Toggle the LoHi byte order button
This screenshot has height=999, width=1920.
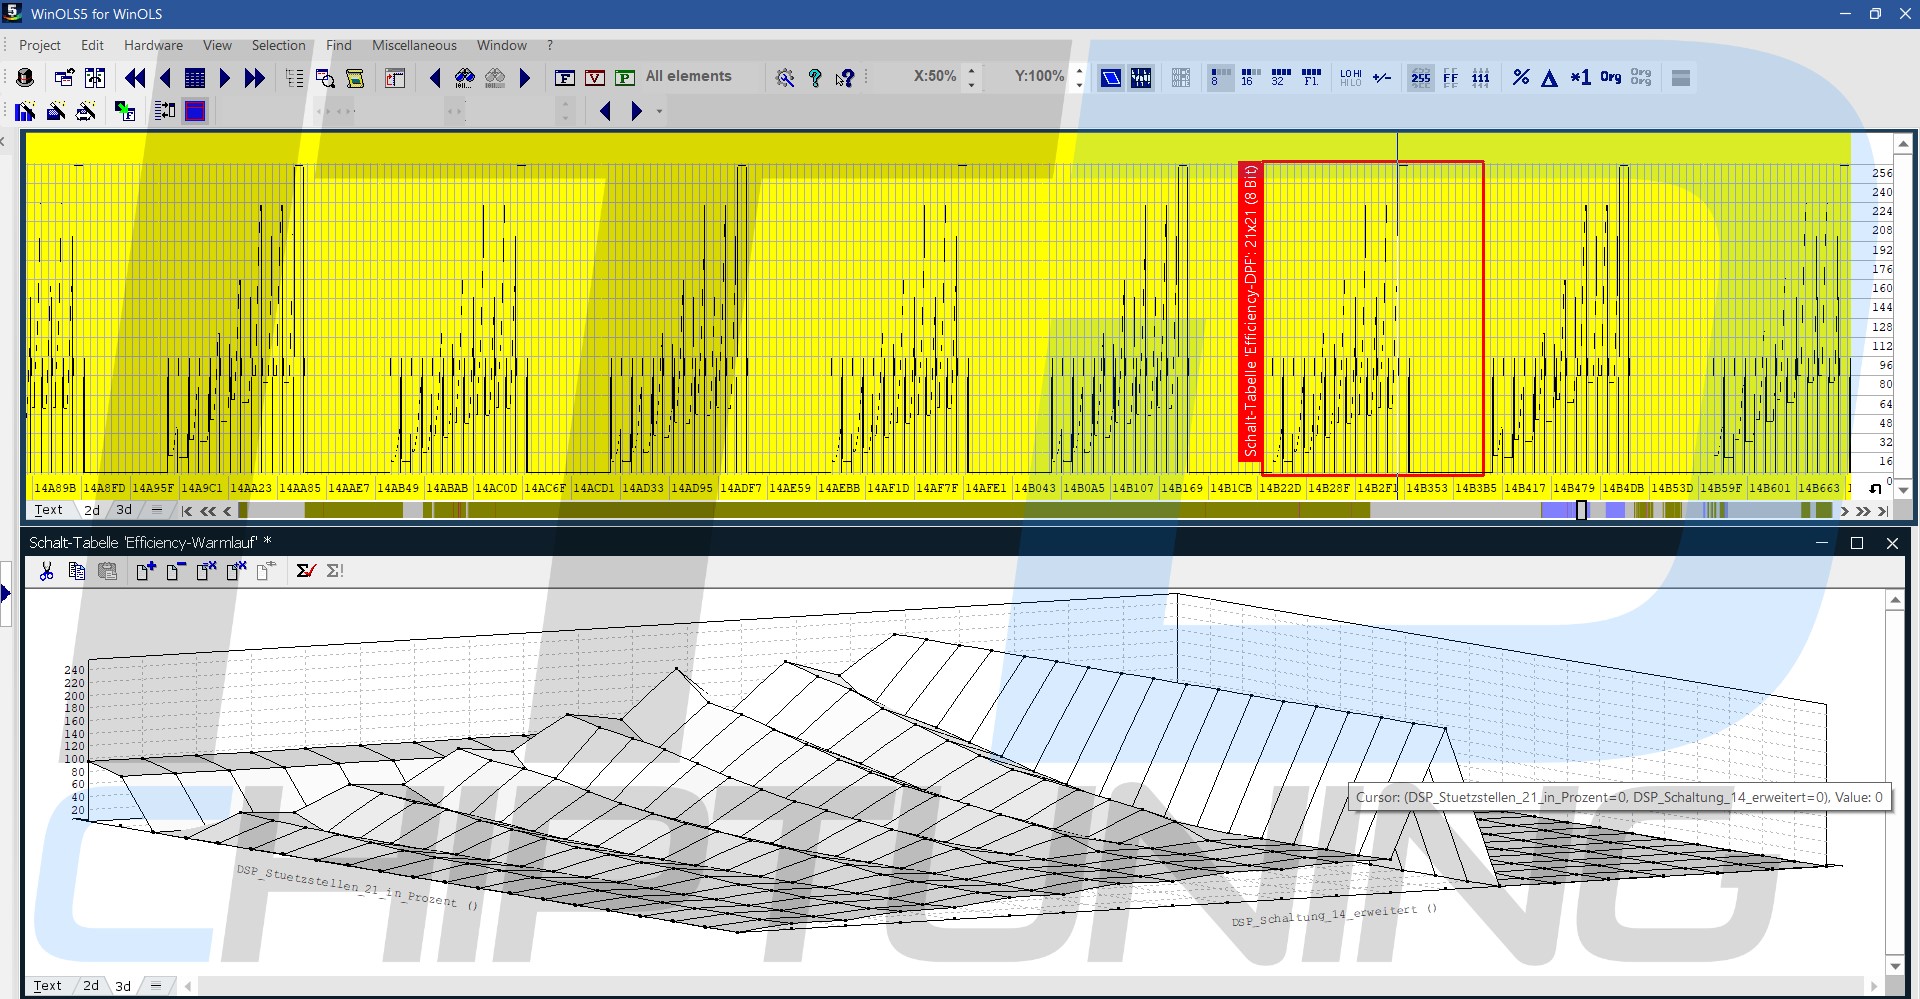(x=1350, y=77)
